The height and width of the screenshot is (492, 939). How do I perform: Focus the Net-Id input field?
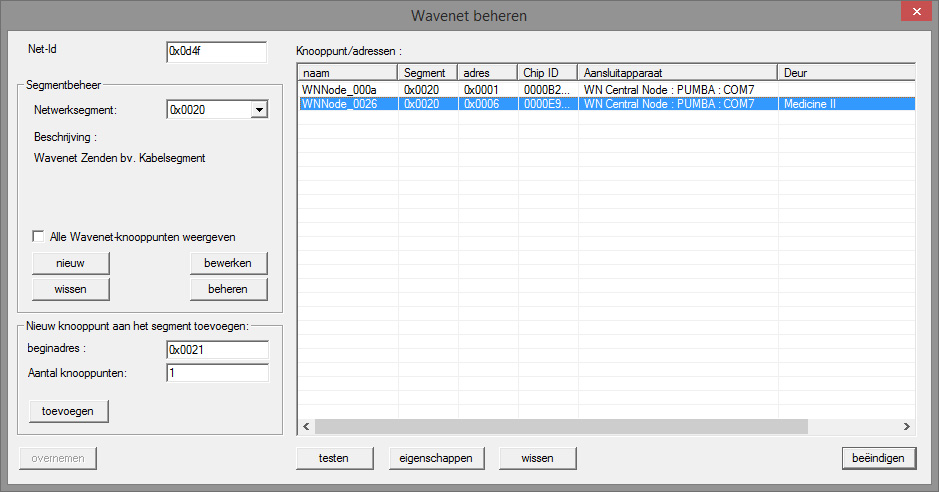[x=216, y=52]
